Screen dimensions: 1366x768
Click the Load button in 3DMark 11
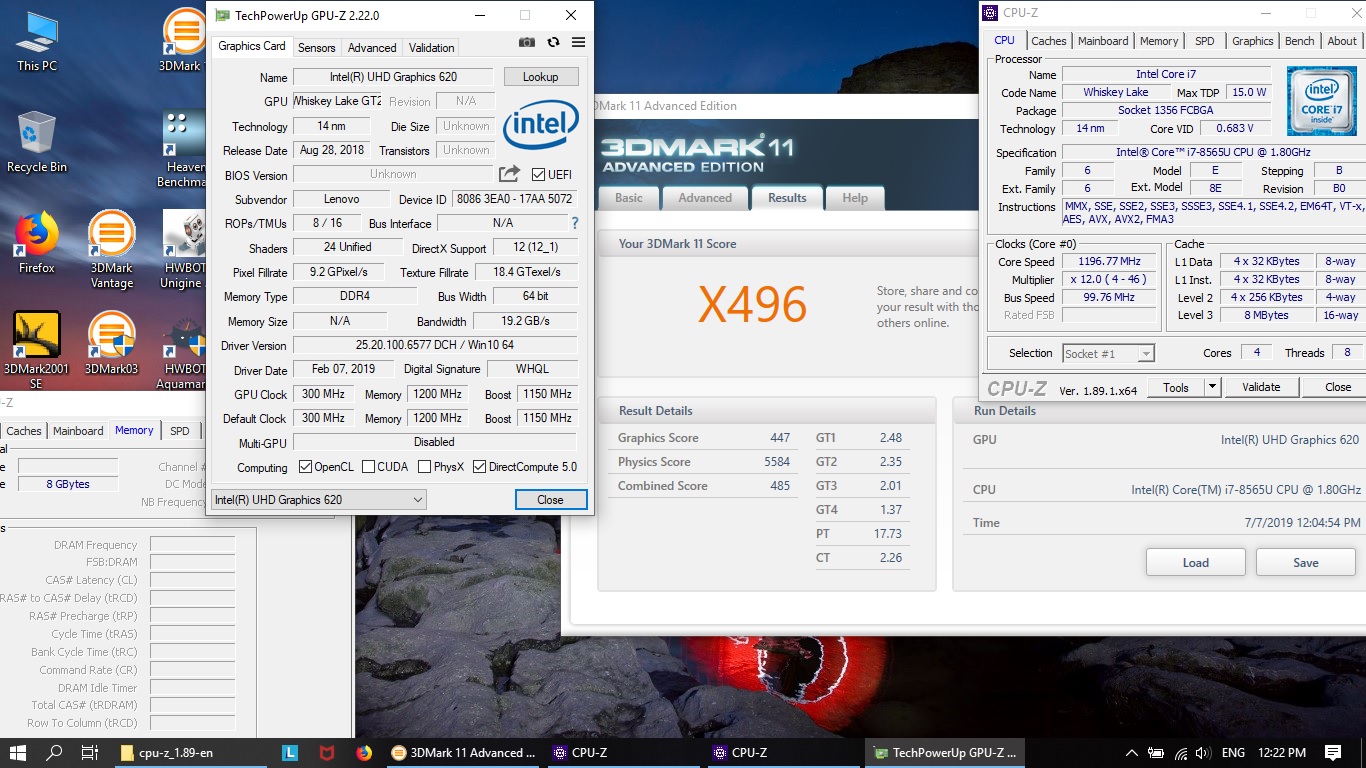tap(1196, 562)
